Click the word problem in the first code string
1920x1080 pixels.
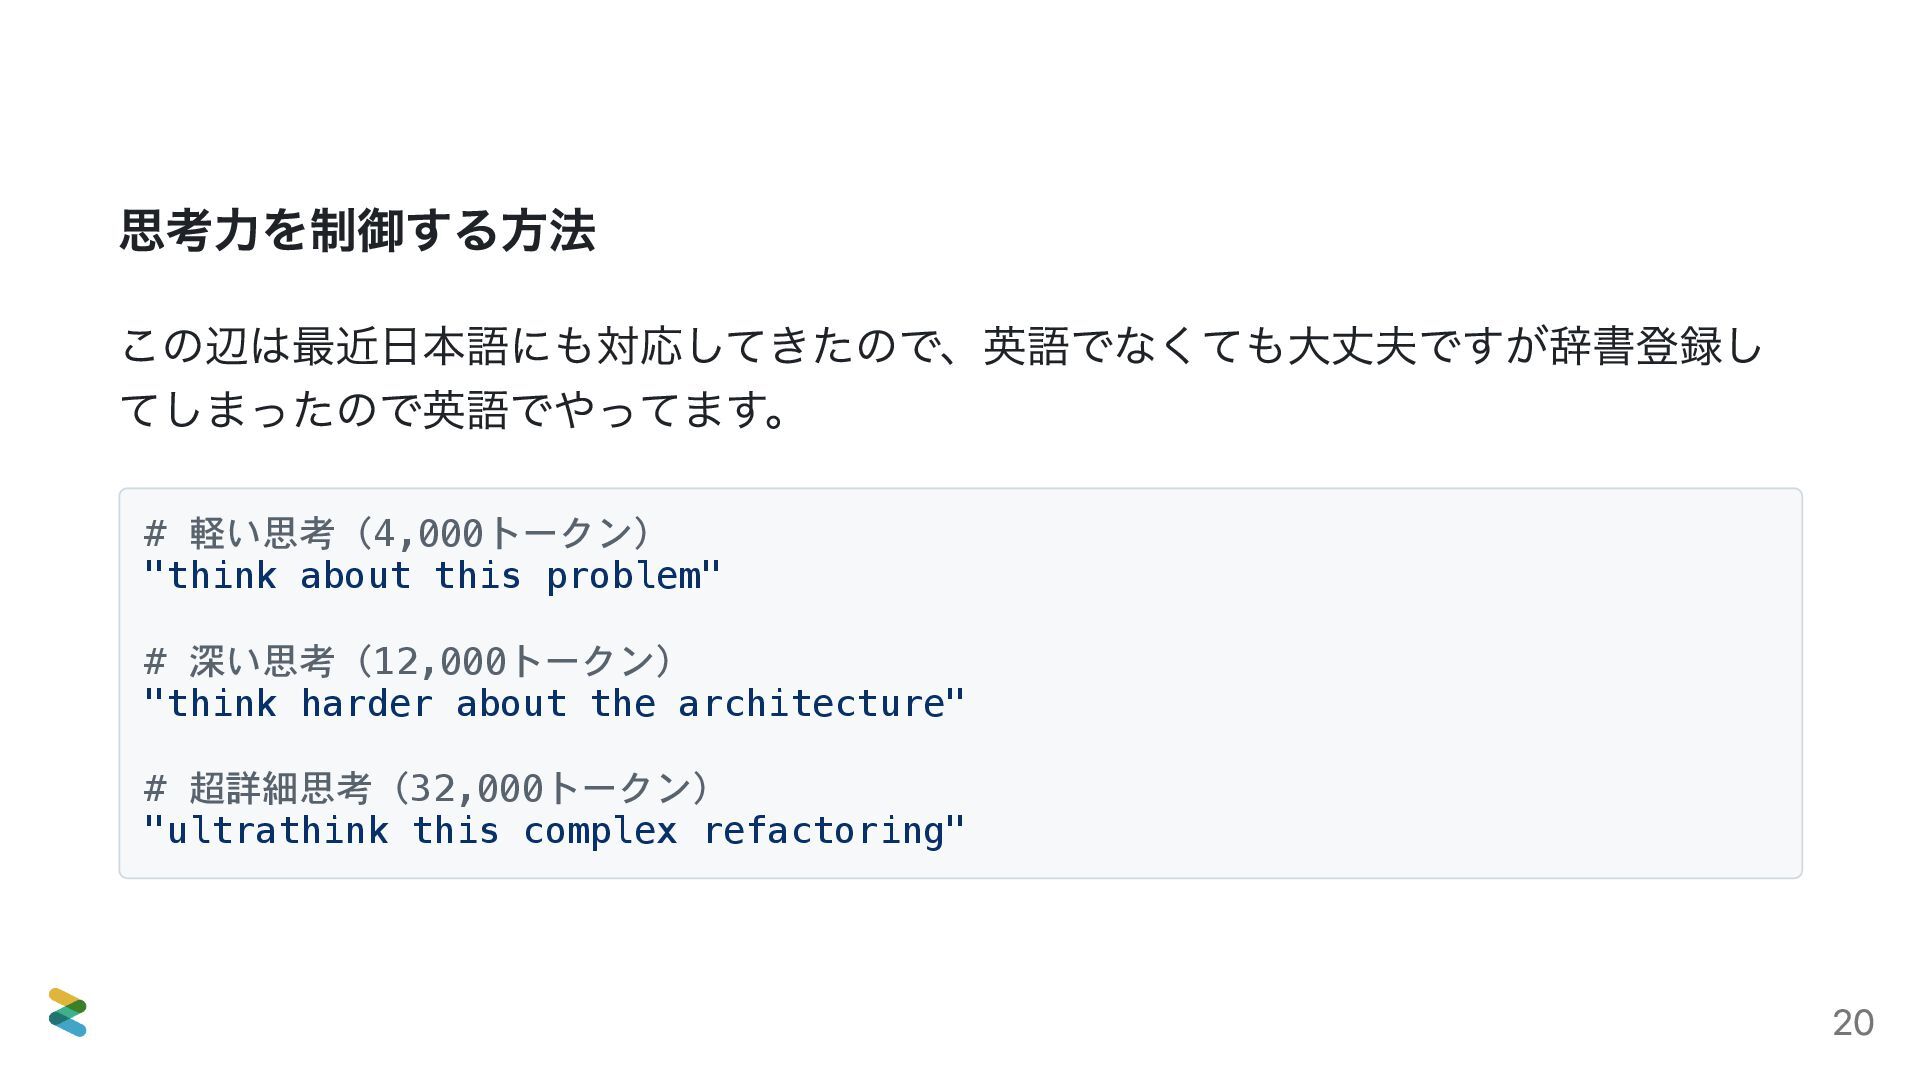click(623, 577)
